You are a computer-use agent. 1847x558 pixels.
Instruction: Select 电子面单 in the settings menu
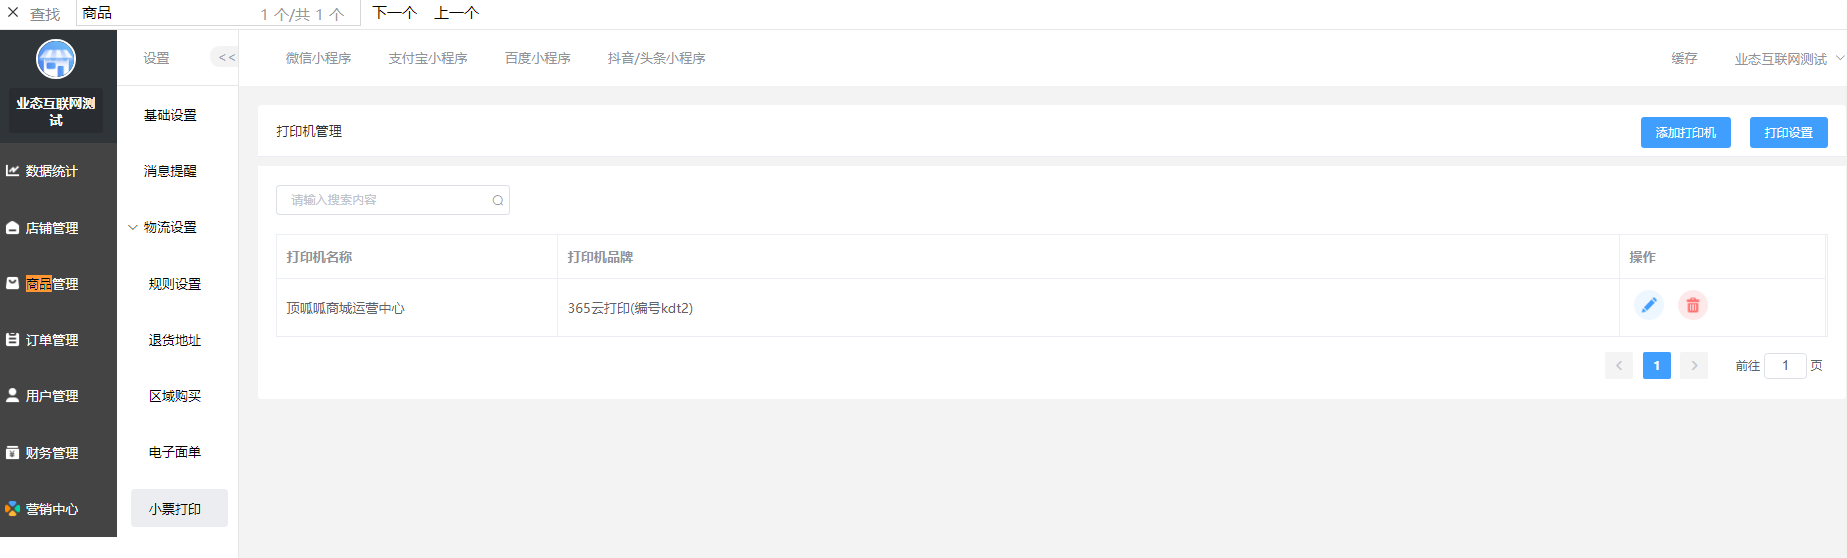[x=175, y=452]
